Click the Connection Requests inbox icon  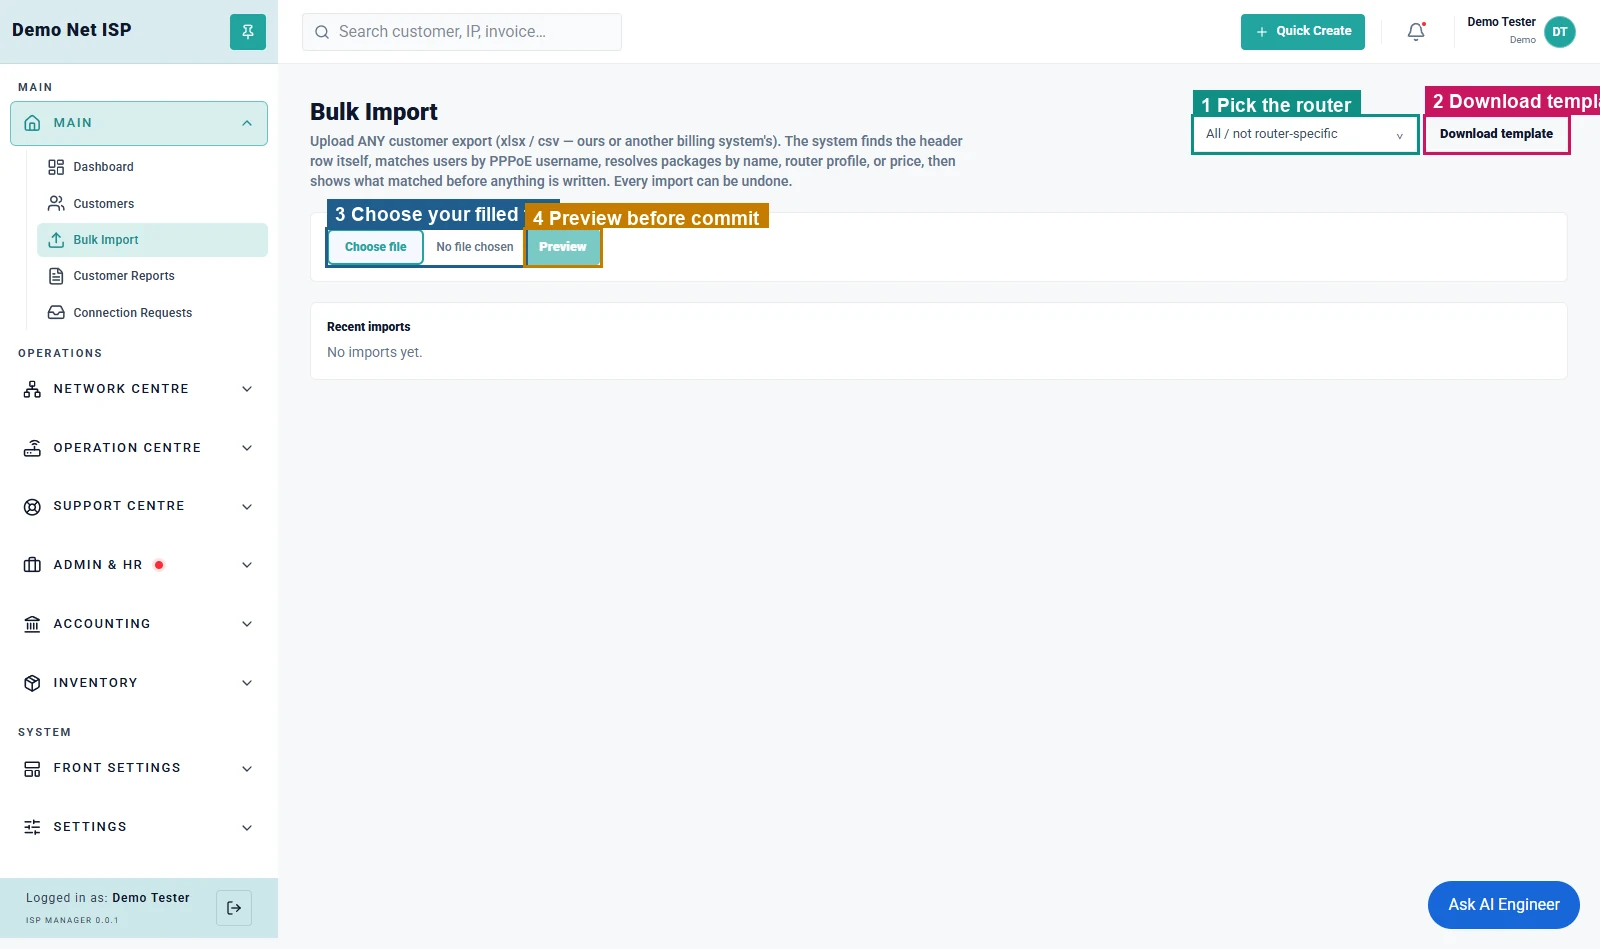tap(56, 313)
